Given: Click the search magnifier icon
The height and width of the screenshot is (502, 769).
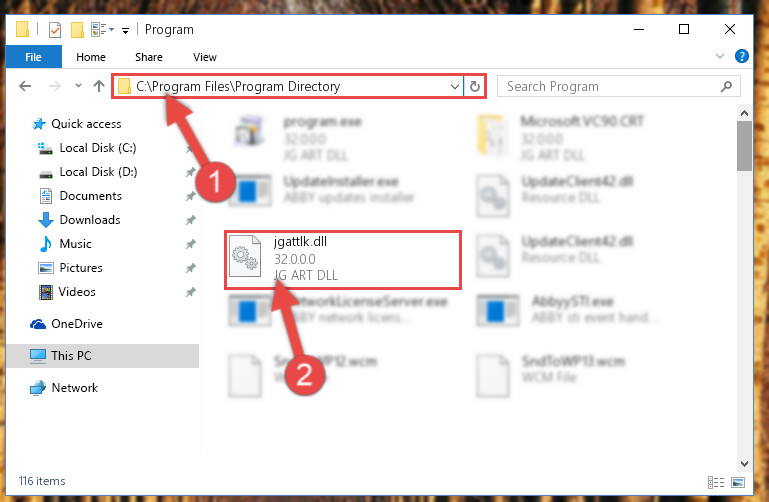Looking at the screenshot, I should (726, 87).
